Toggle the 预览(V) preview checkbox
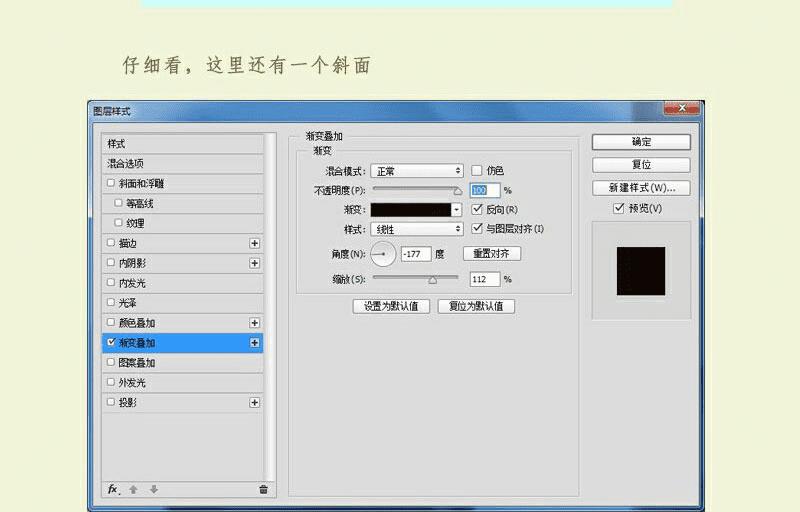800x512 pixels. 618,208
